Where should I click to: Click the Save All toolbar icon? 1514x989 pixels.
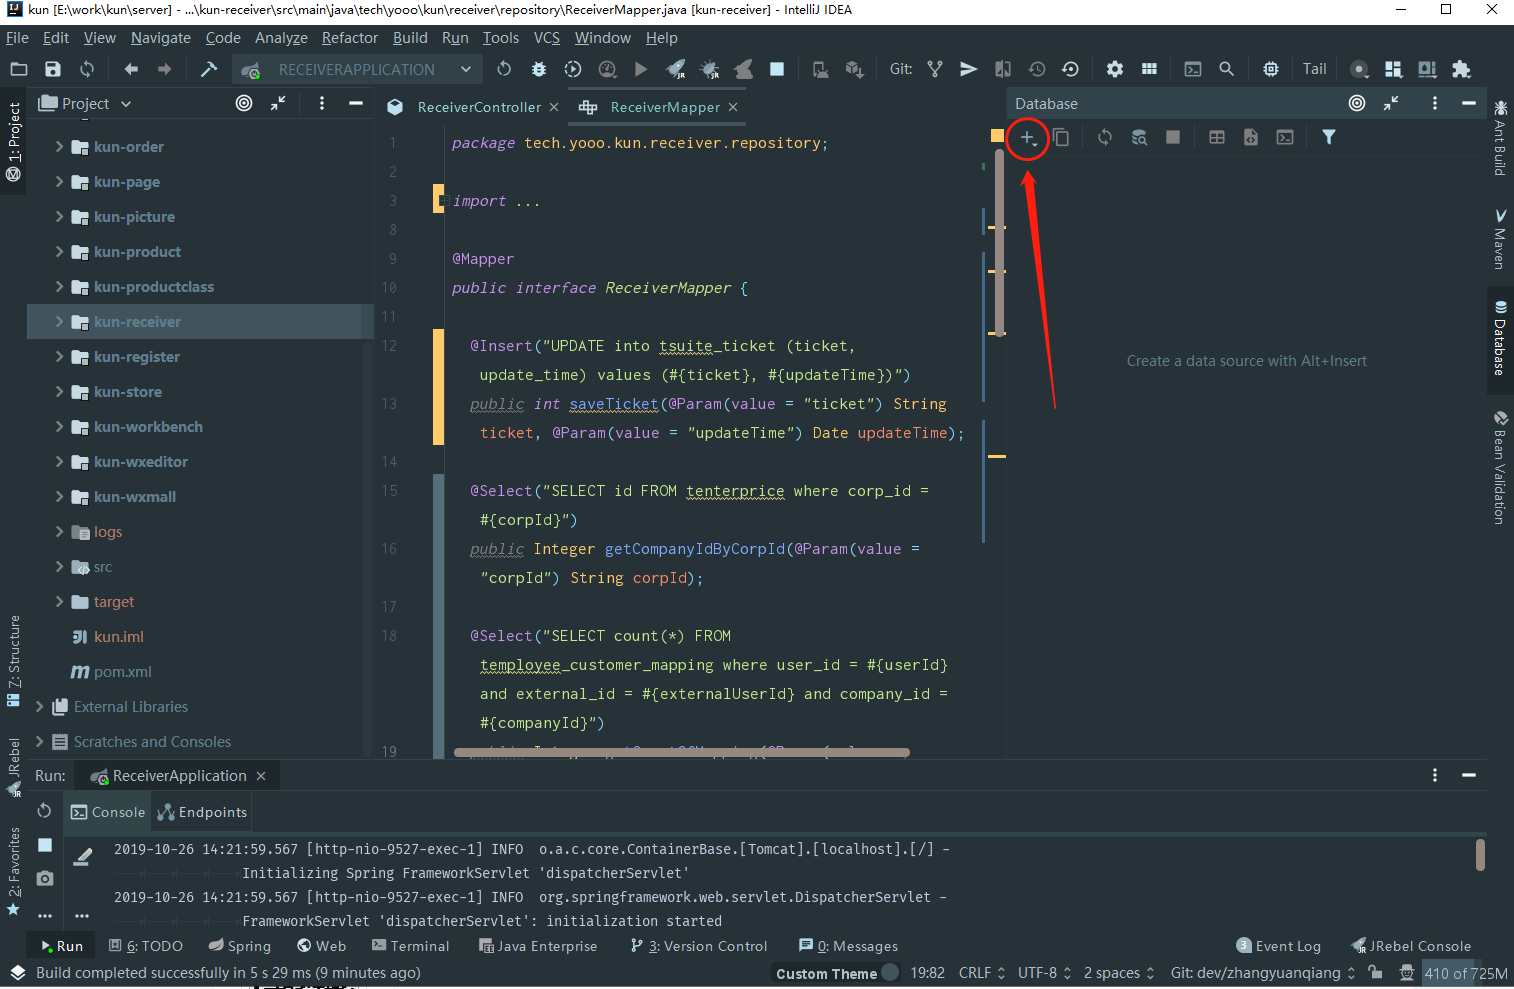pos(53,69)
